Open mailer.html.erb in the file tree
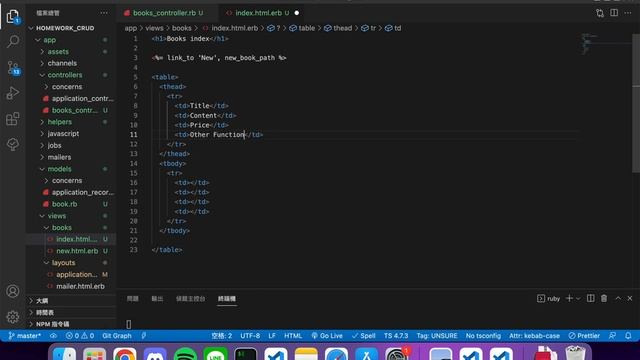The image size is (640, 360). click(x=80, y=286)
